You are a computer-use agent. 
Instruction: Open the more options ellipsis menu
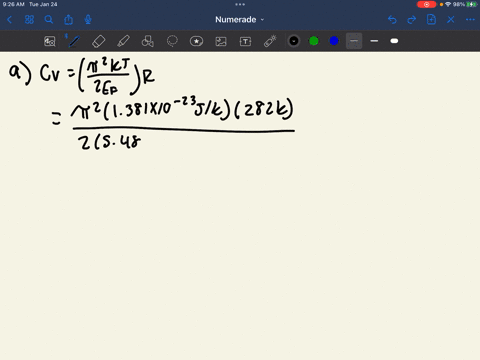point(470,20)
